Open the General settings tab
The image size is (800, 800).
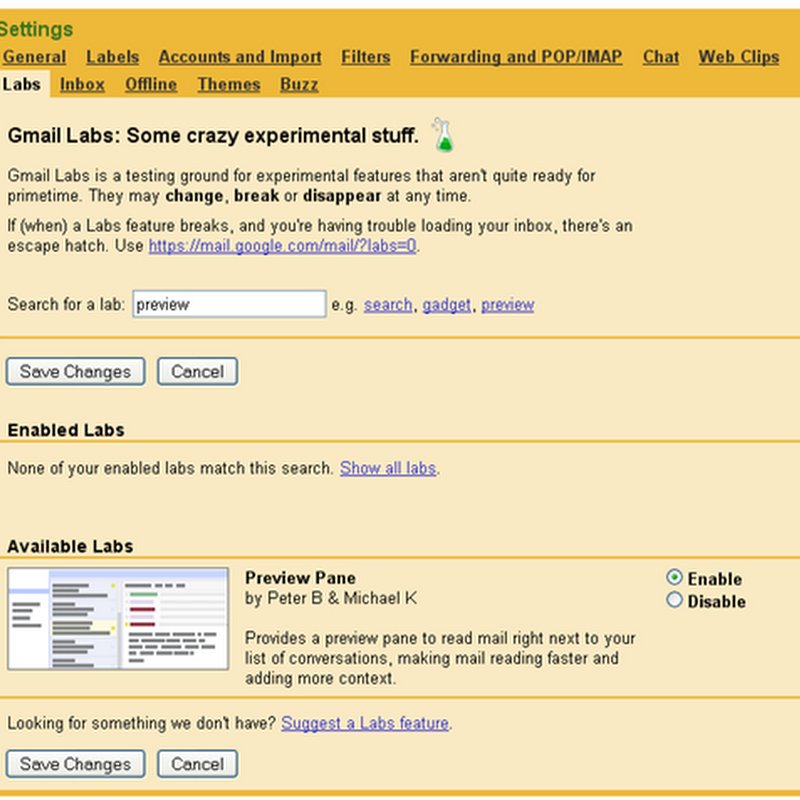click(34, 57)
